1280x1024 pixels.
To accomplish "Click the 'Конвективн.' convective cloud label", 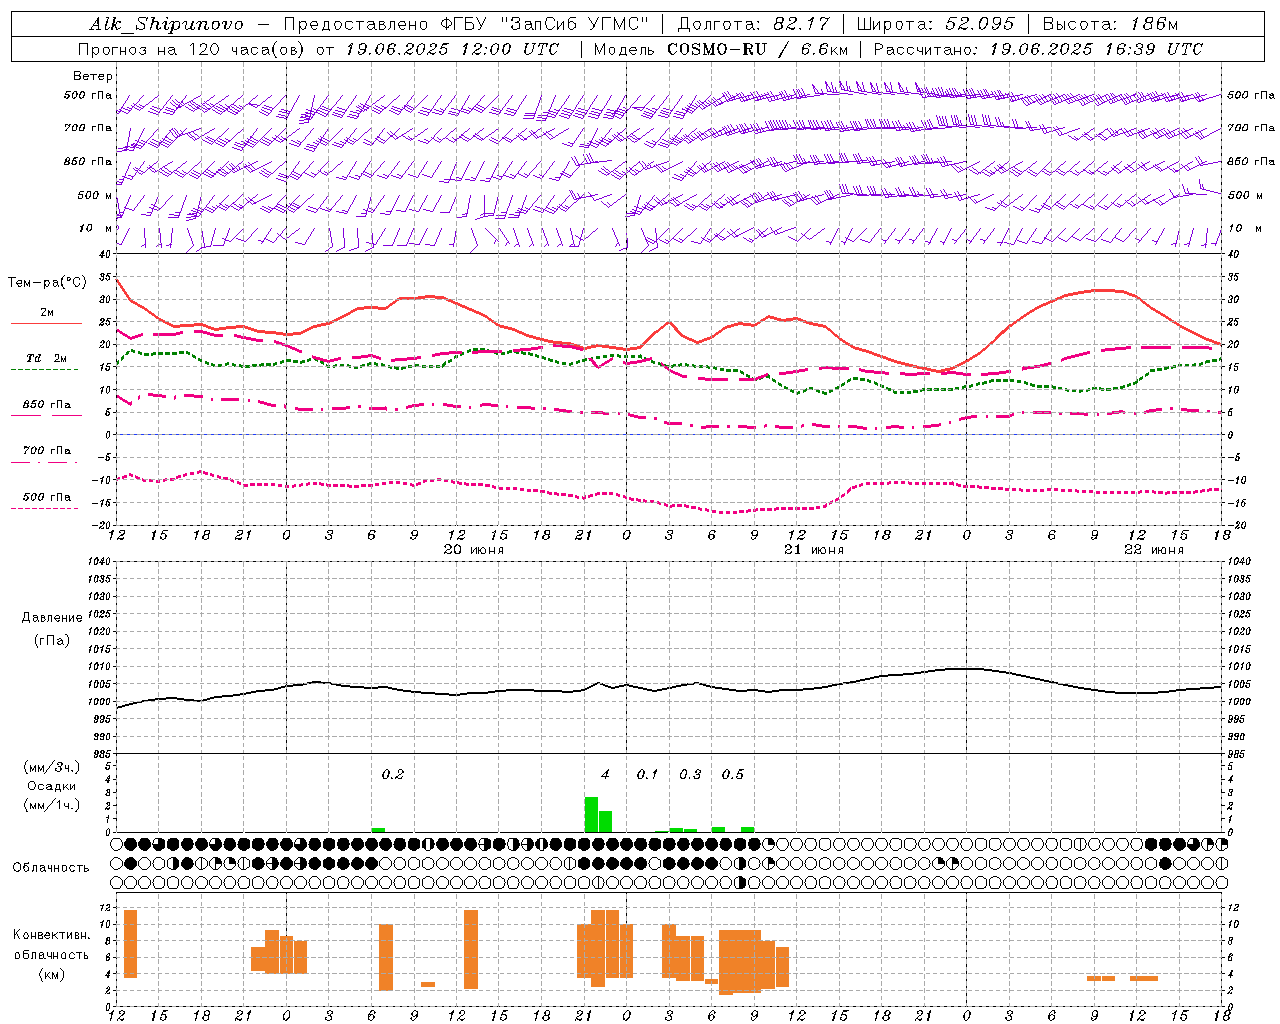I will click(x=52, y=935).
